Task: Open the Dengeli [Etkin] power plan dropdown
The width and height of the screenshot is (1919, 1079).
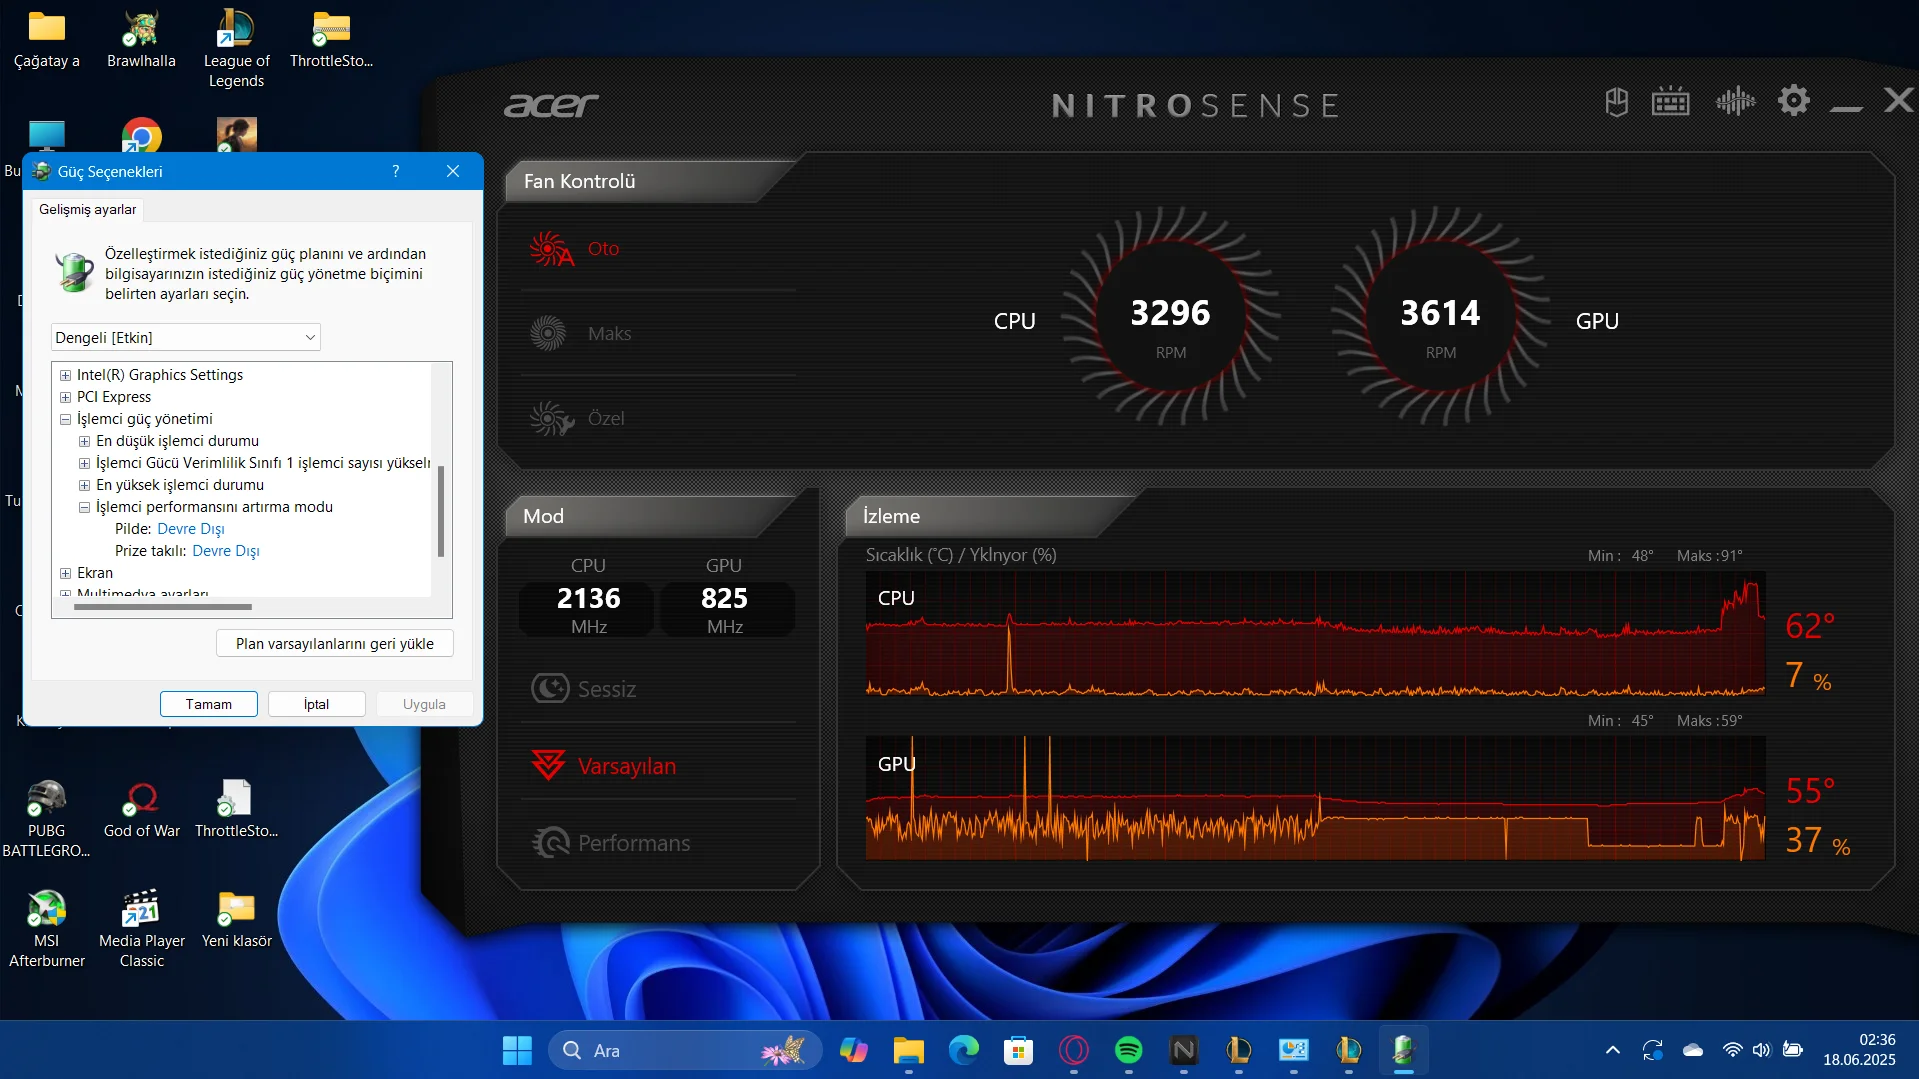Action: 186,337
